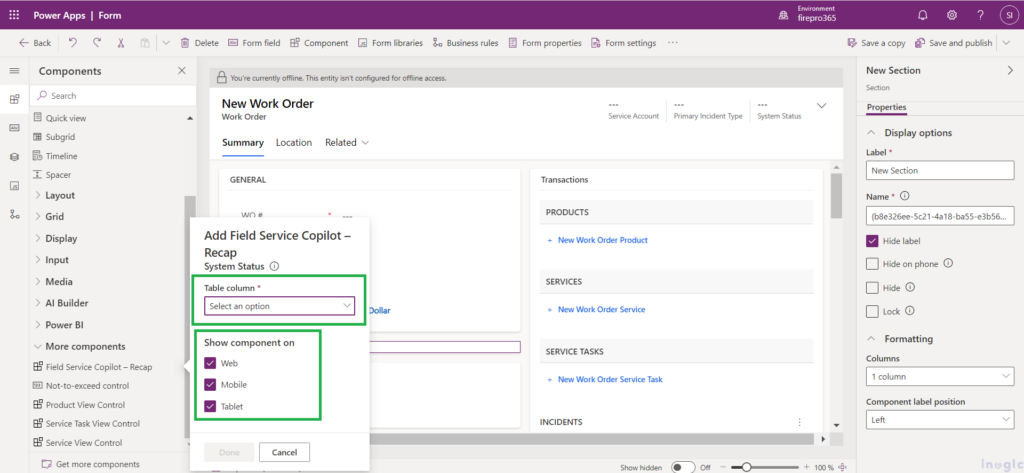Screen dimensions: 1024x473
Task: Open the settings gear icon
Action: click(x=951, y=14)
